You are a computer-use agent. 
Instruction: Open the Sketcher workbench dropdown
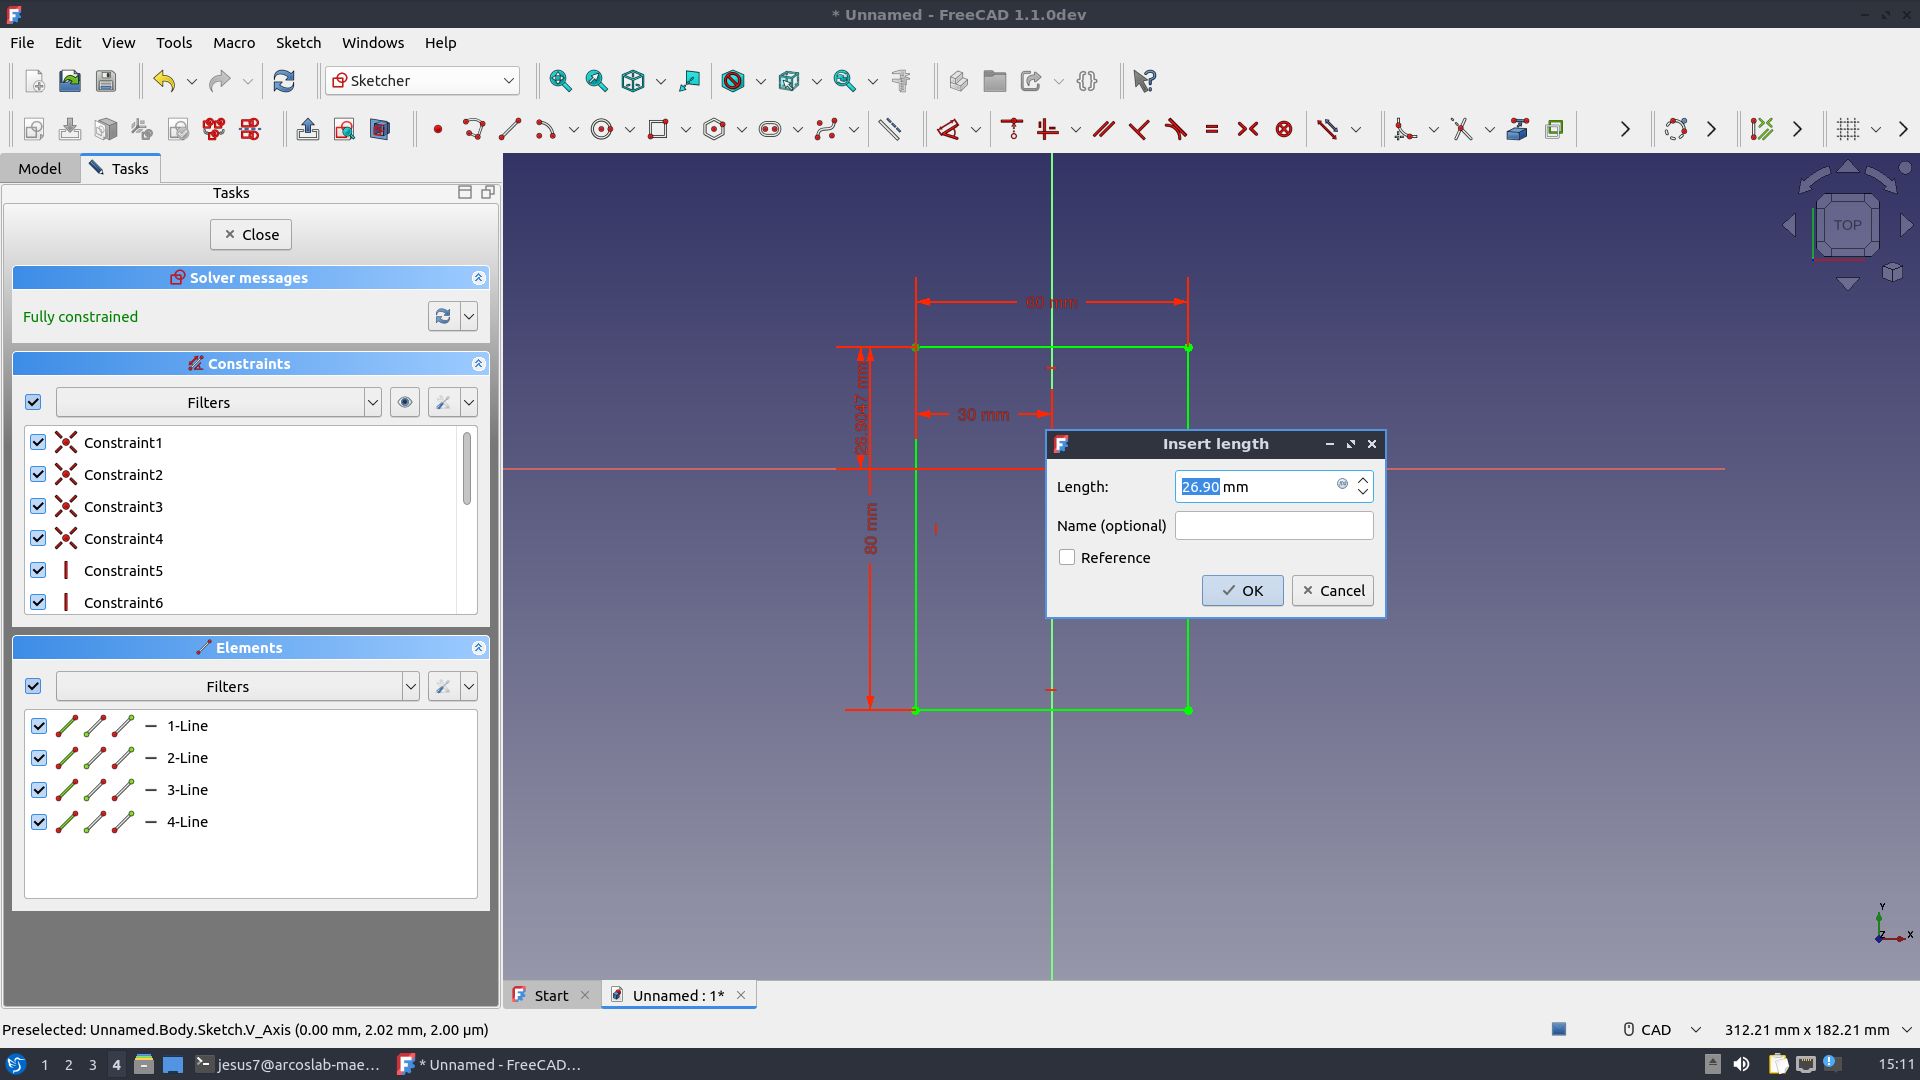click(x=423, y=81)
